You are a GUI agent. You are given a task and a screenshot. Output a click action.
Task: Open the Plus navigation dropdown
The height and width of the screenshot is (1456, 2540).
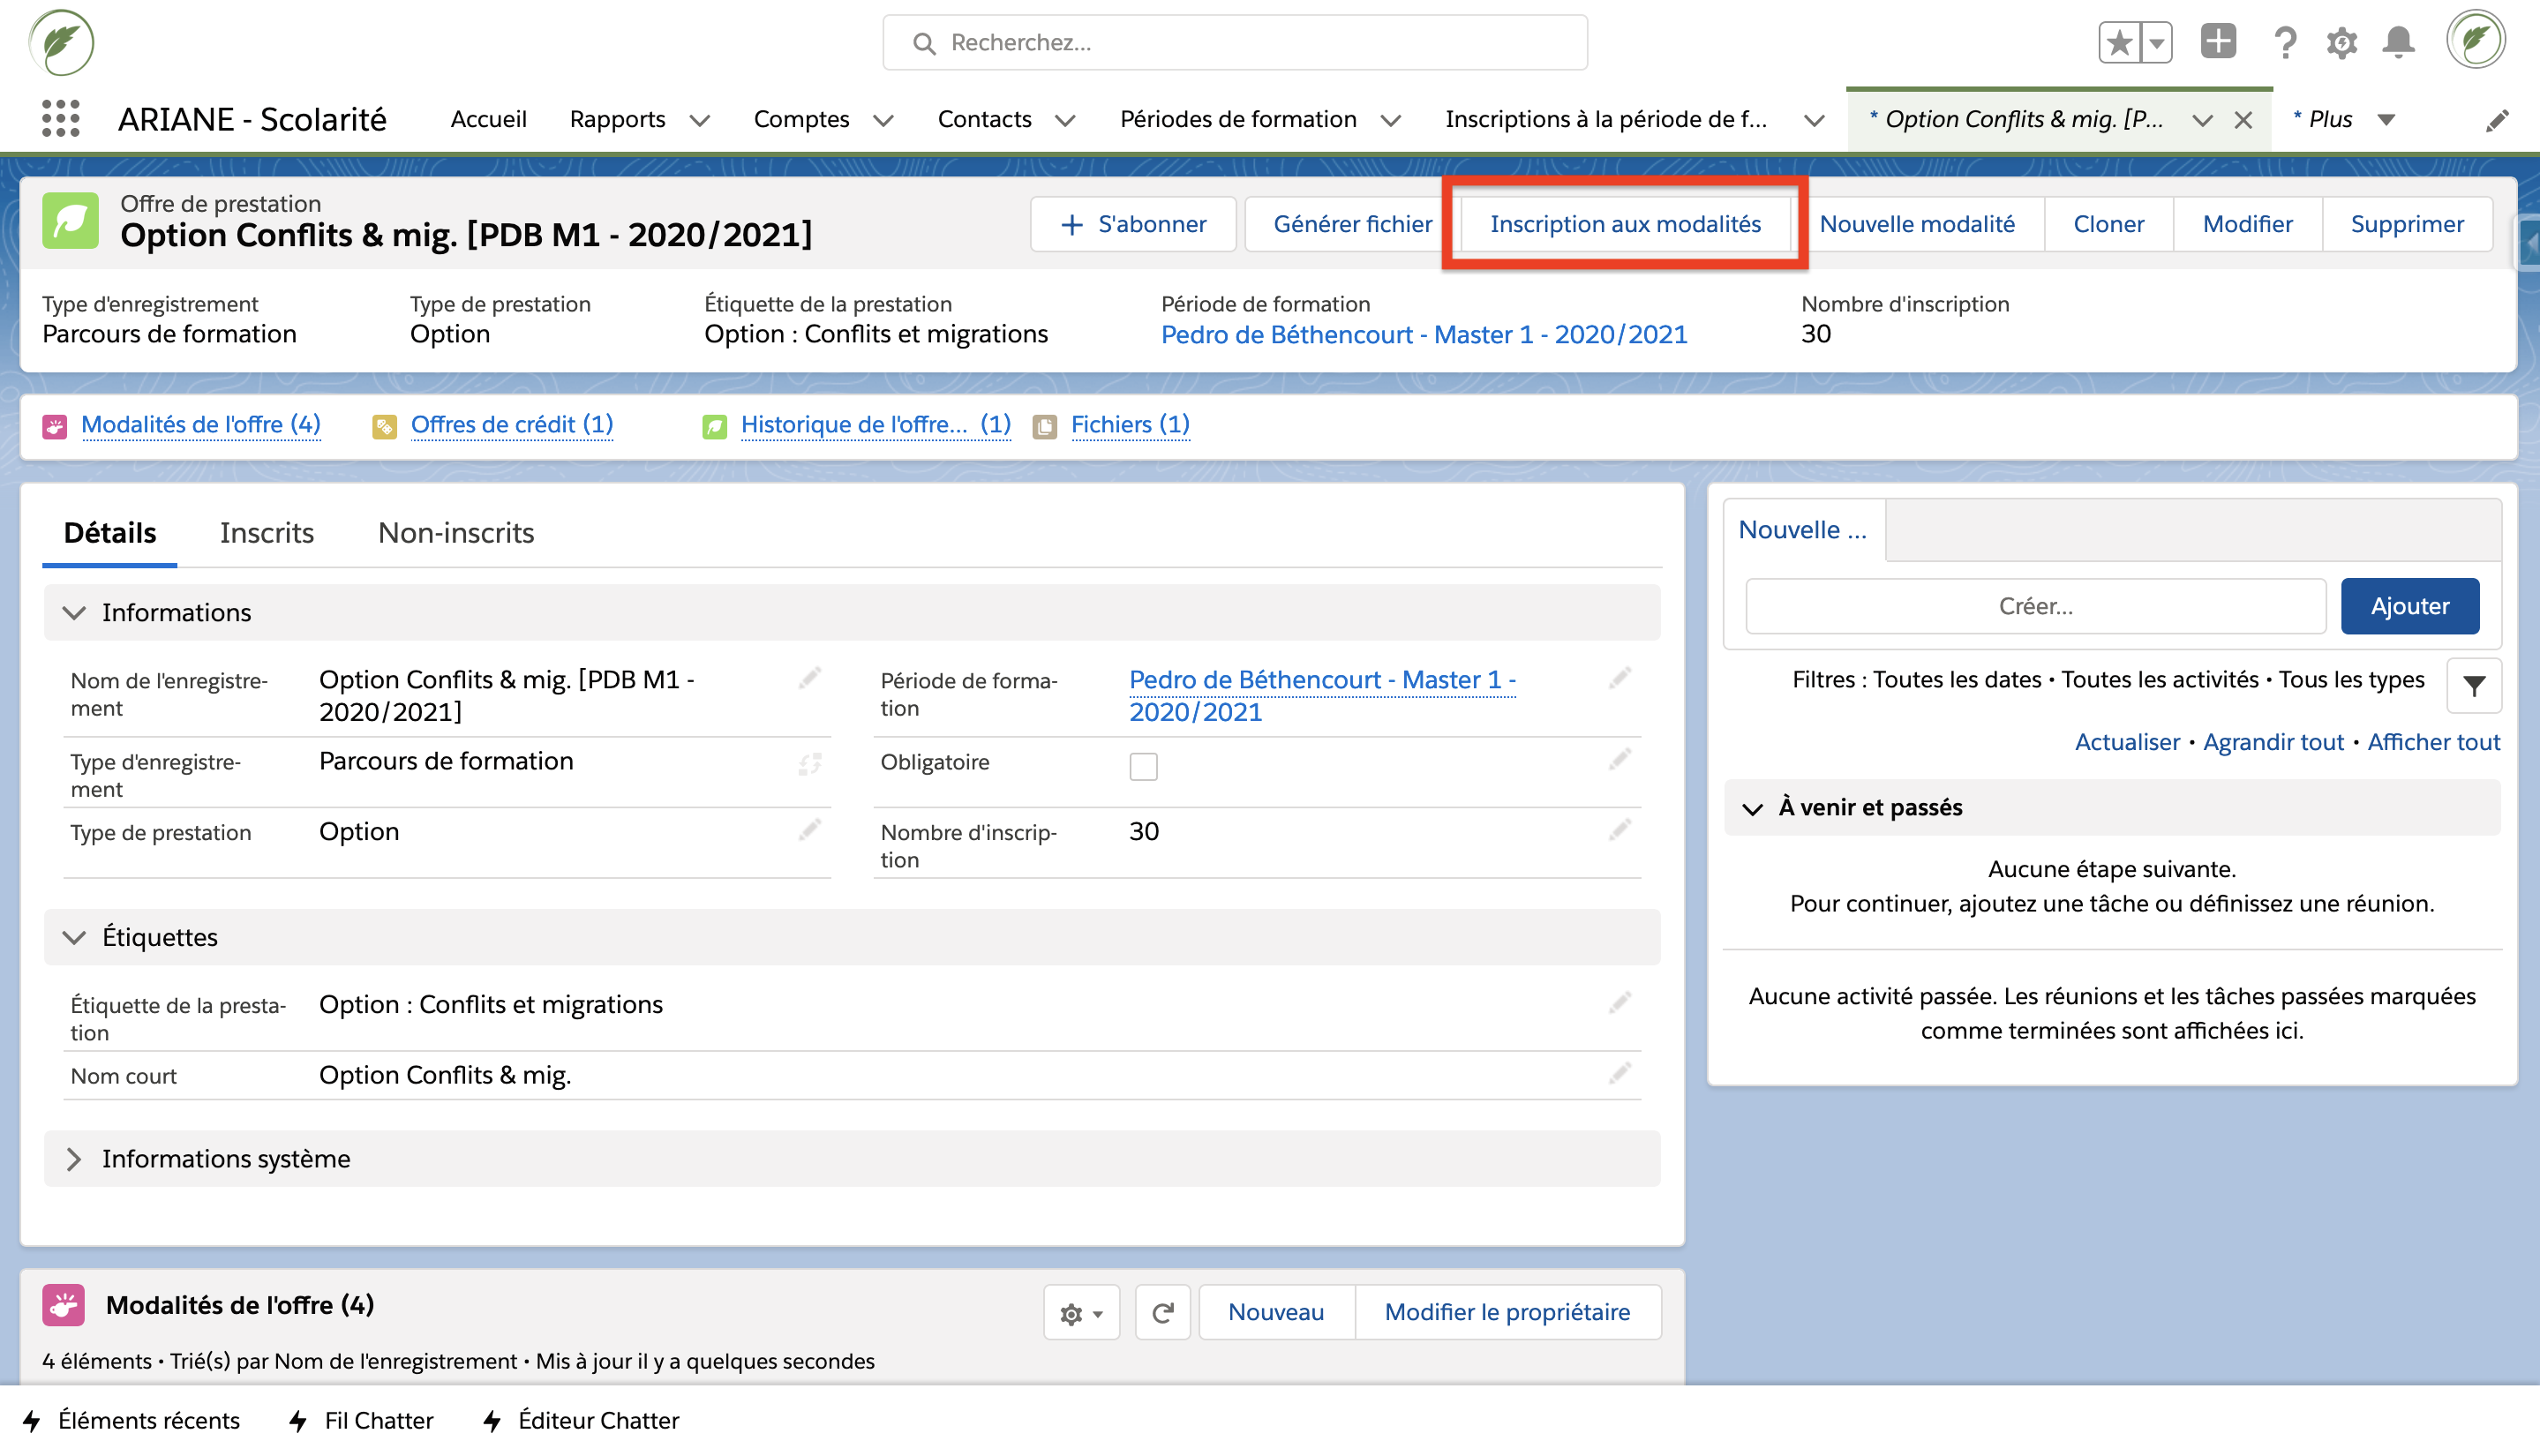[2386, 120]
